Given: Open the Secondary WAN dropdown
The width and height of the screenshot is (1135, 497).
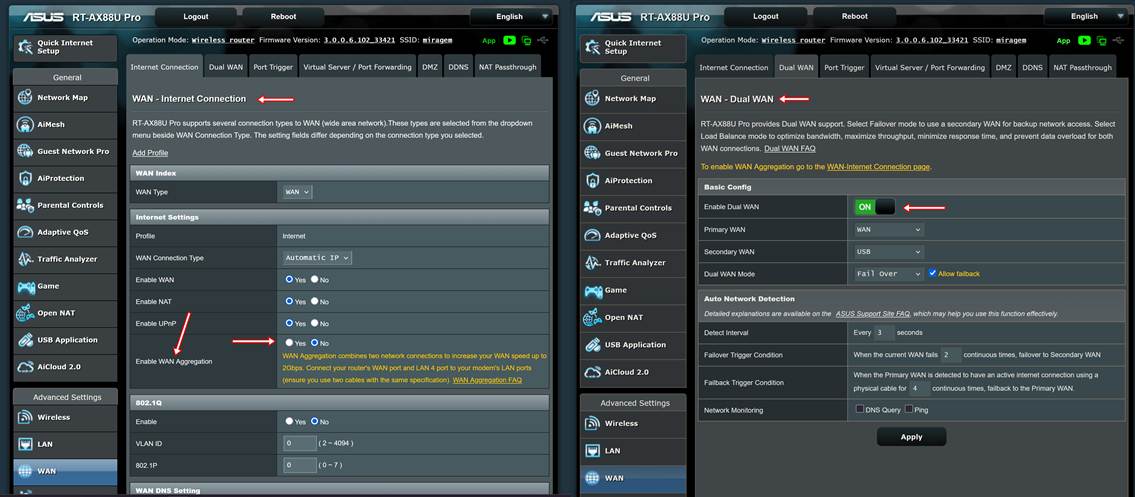Looking at the screenshot, I should [888, 252].
